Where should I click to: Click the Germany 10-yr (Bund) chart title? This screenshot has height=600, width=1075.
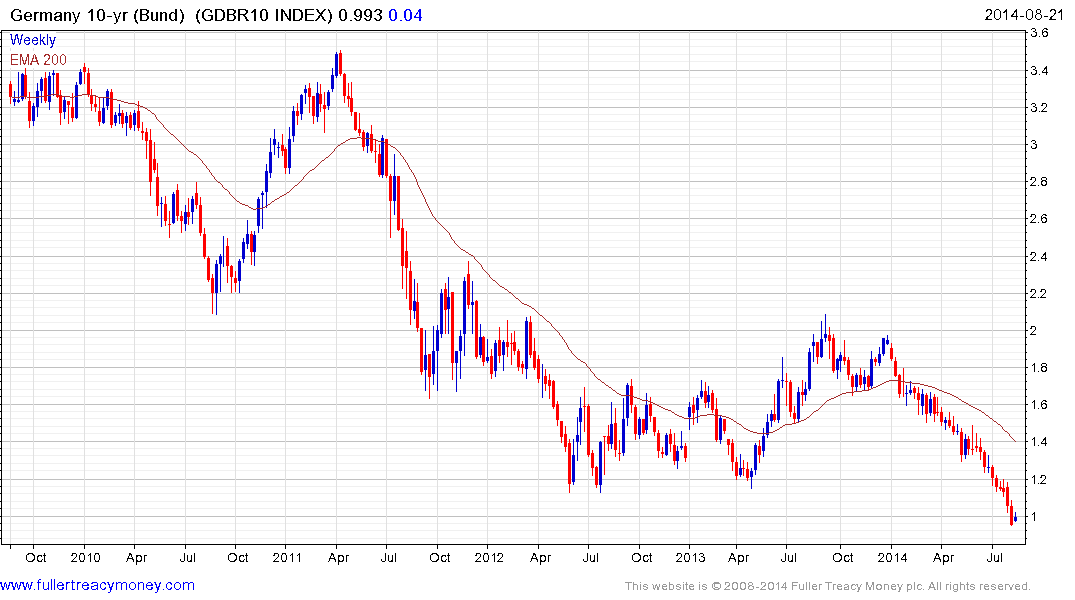(97, 15)
